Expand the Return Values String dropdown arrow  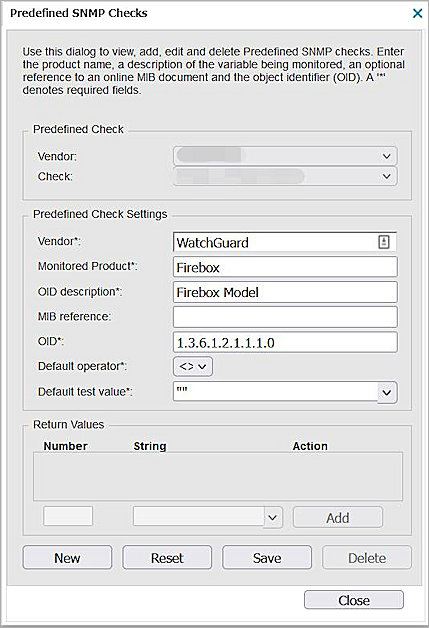pos(273,517)
